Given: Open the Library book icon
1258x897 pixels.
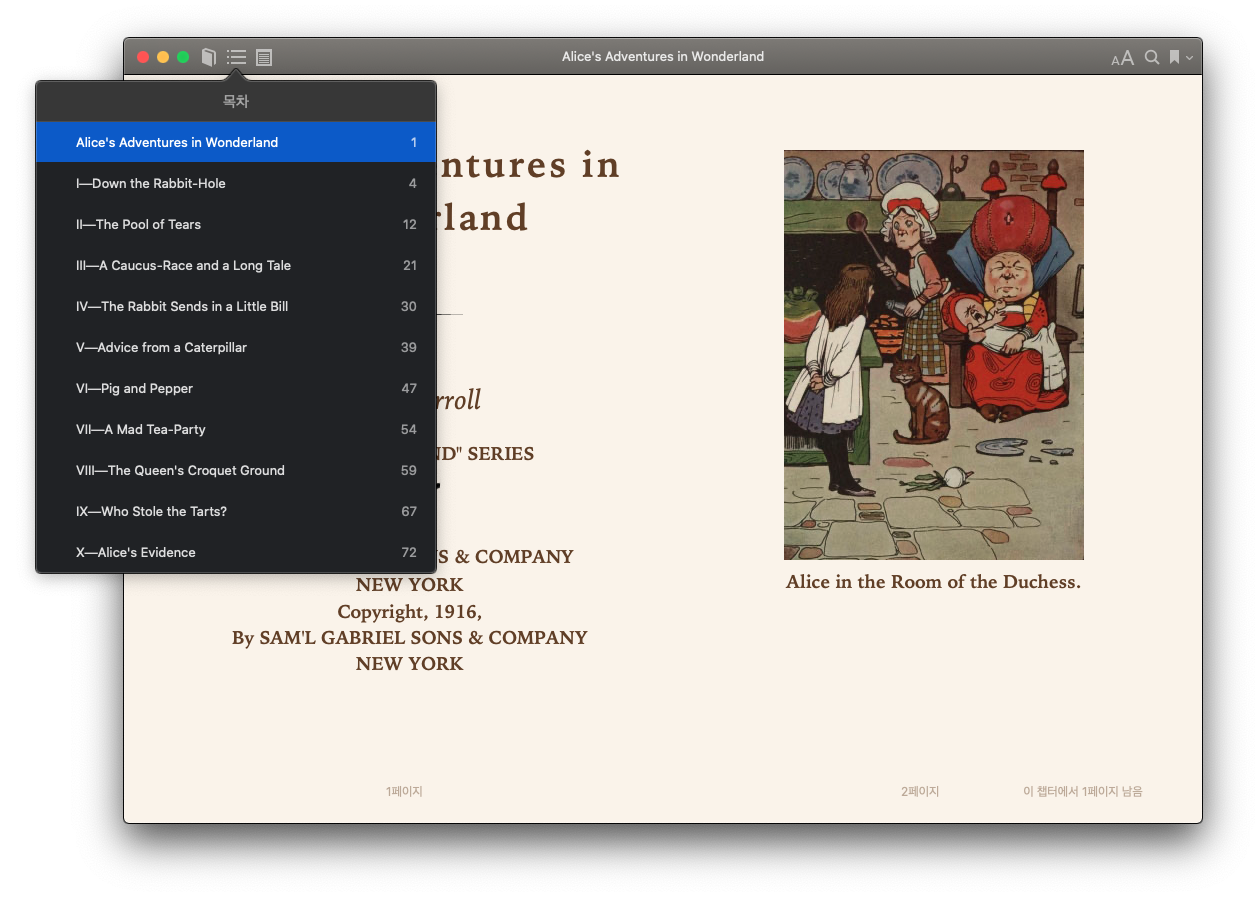Looking at the screenshot, I should click(x=208, y=57).
